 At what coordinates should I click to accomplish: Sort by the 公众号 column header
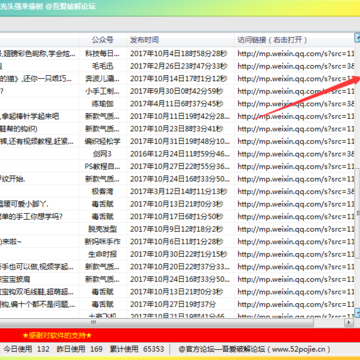pyautogui.click(x=103, y=40)
